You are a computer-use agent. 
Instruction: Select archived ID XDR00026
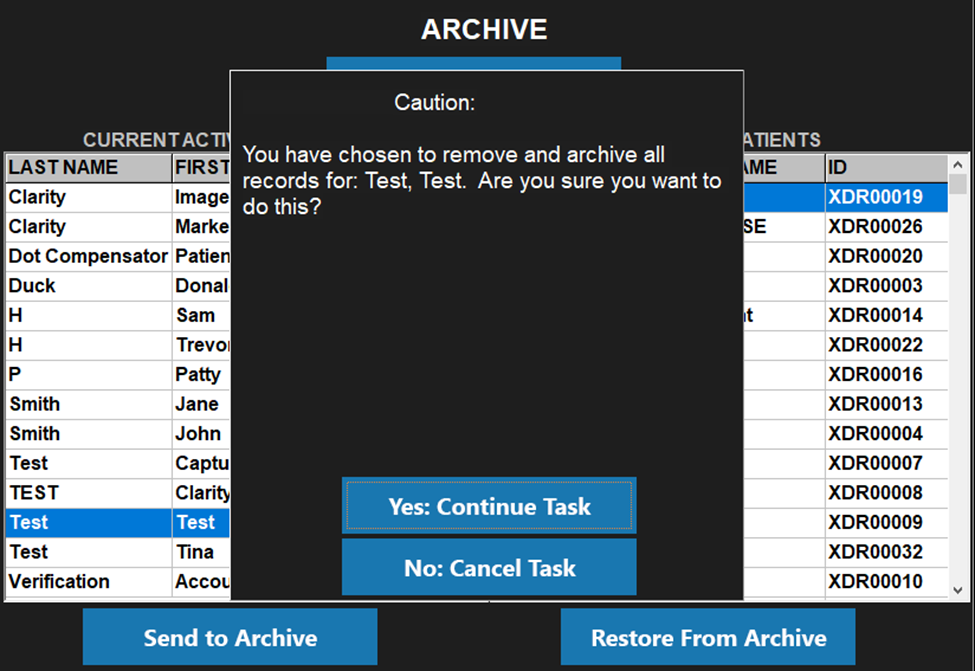tap(887, 226)
